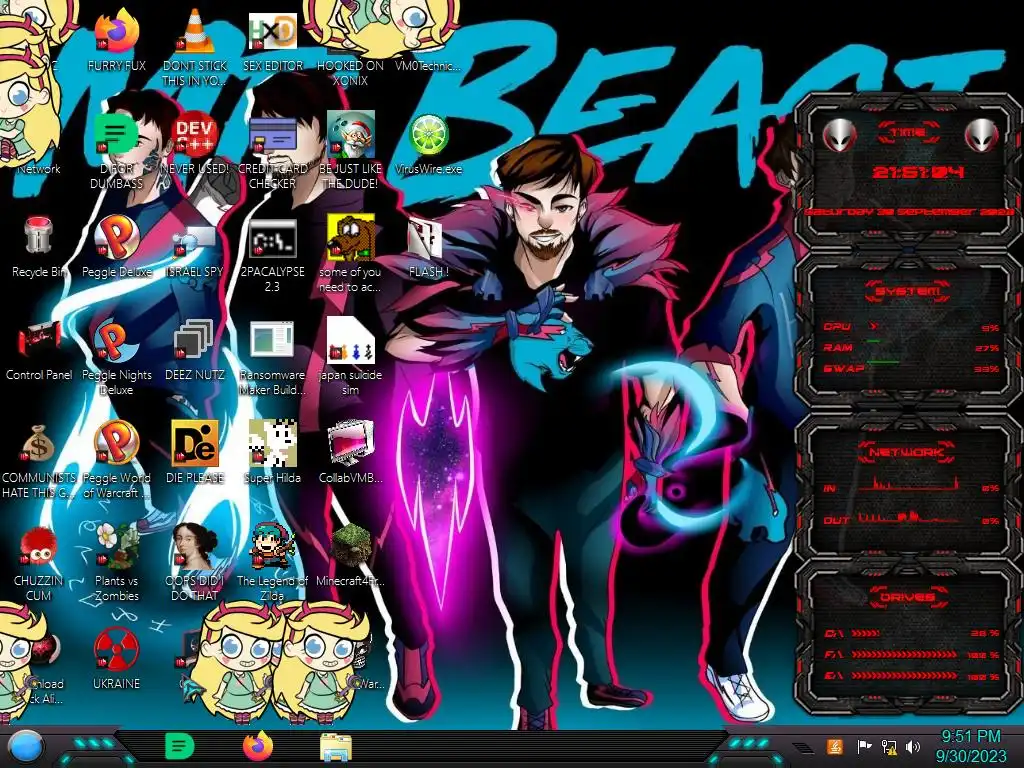Click the network IN traffic graph
Screen dimensions: 1024x768
pyautogui.click(x=908, y=484)
